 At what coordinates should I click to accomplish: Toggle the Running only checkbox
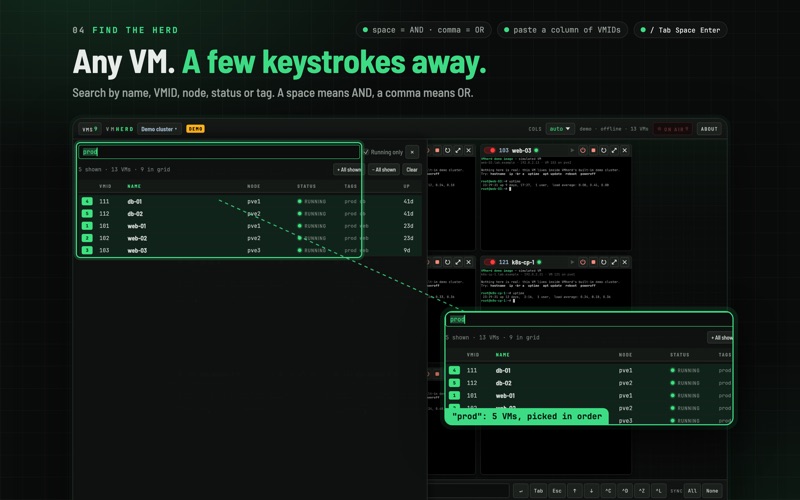pos(366,152)
